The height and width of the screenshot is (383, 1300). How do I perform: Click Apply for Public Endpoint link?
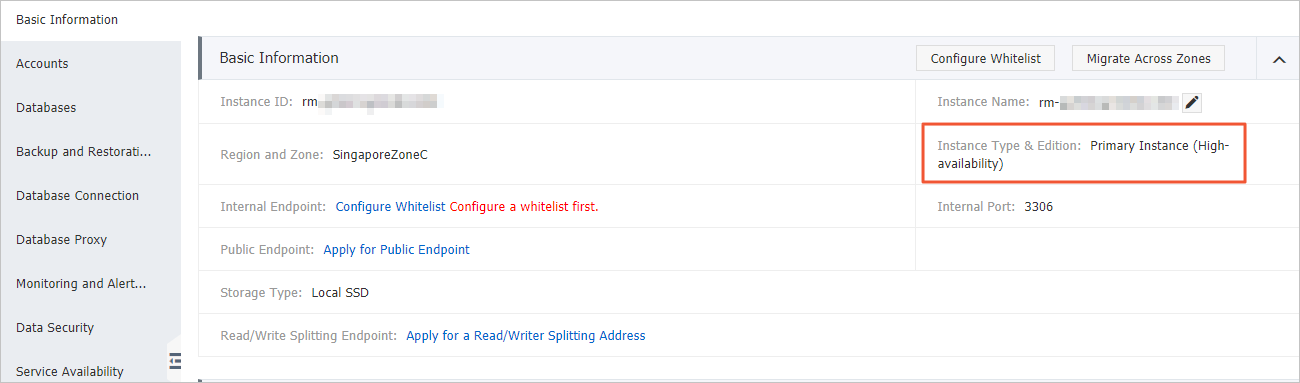396,250
